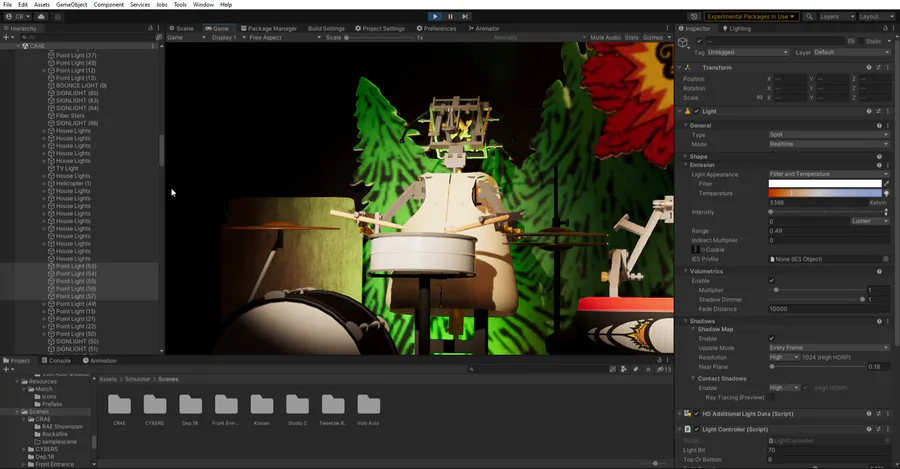This screenshot has height=469, width=900.
Task: Open Light component help icon
Action: click(869, 111)
